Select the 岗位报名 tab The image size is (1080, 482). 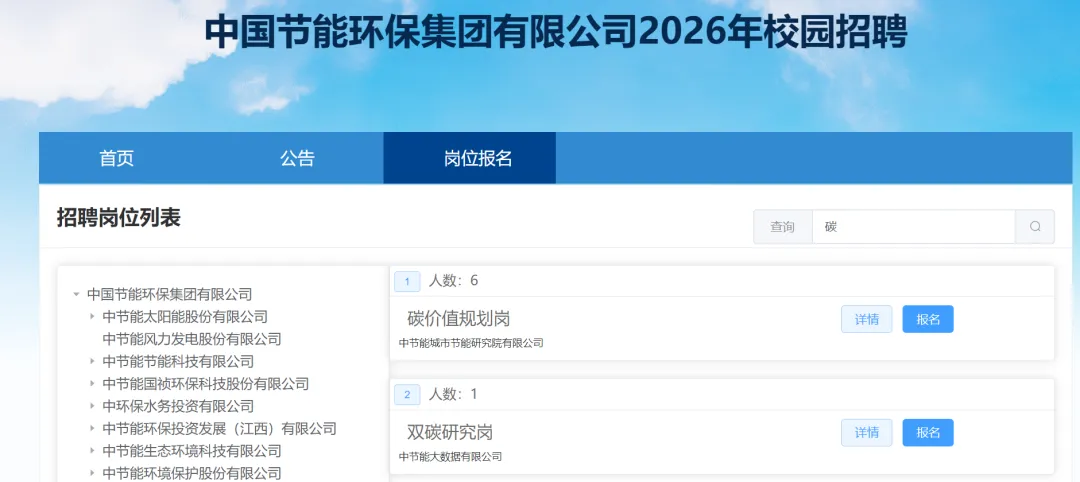[470, 158]
